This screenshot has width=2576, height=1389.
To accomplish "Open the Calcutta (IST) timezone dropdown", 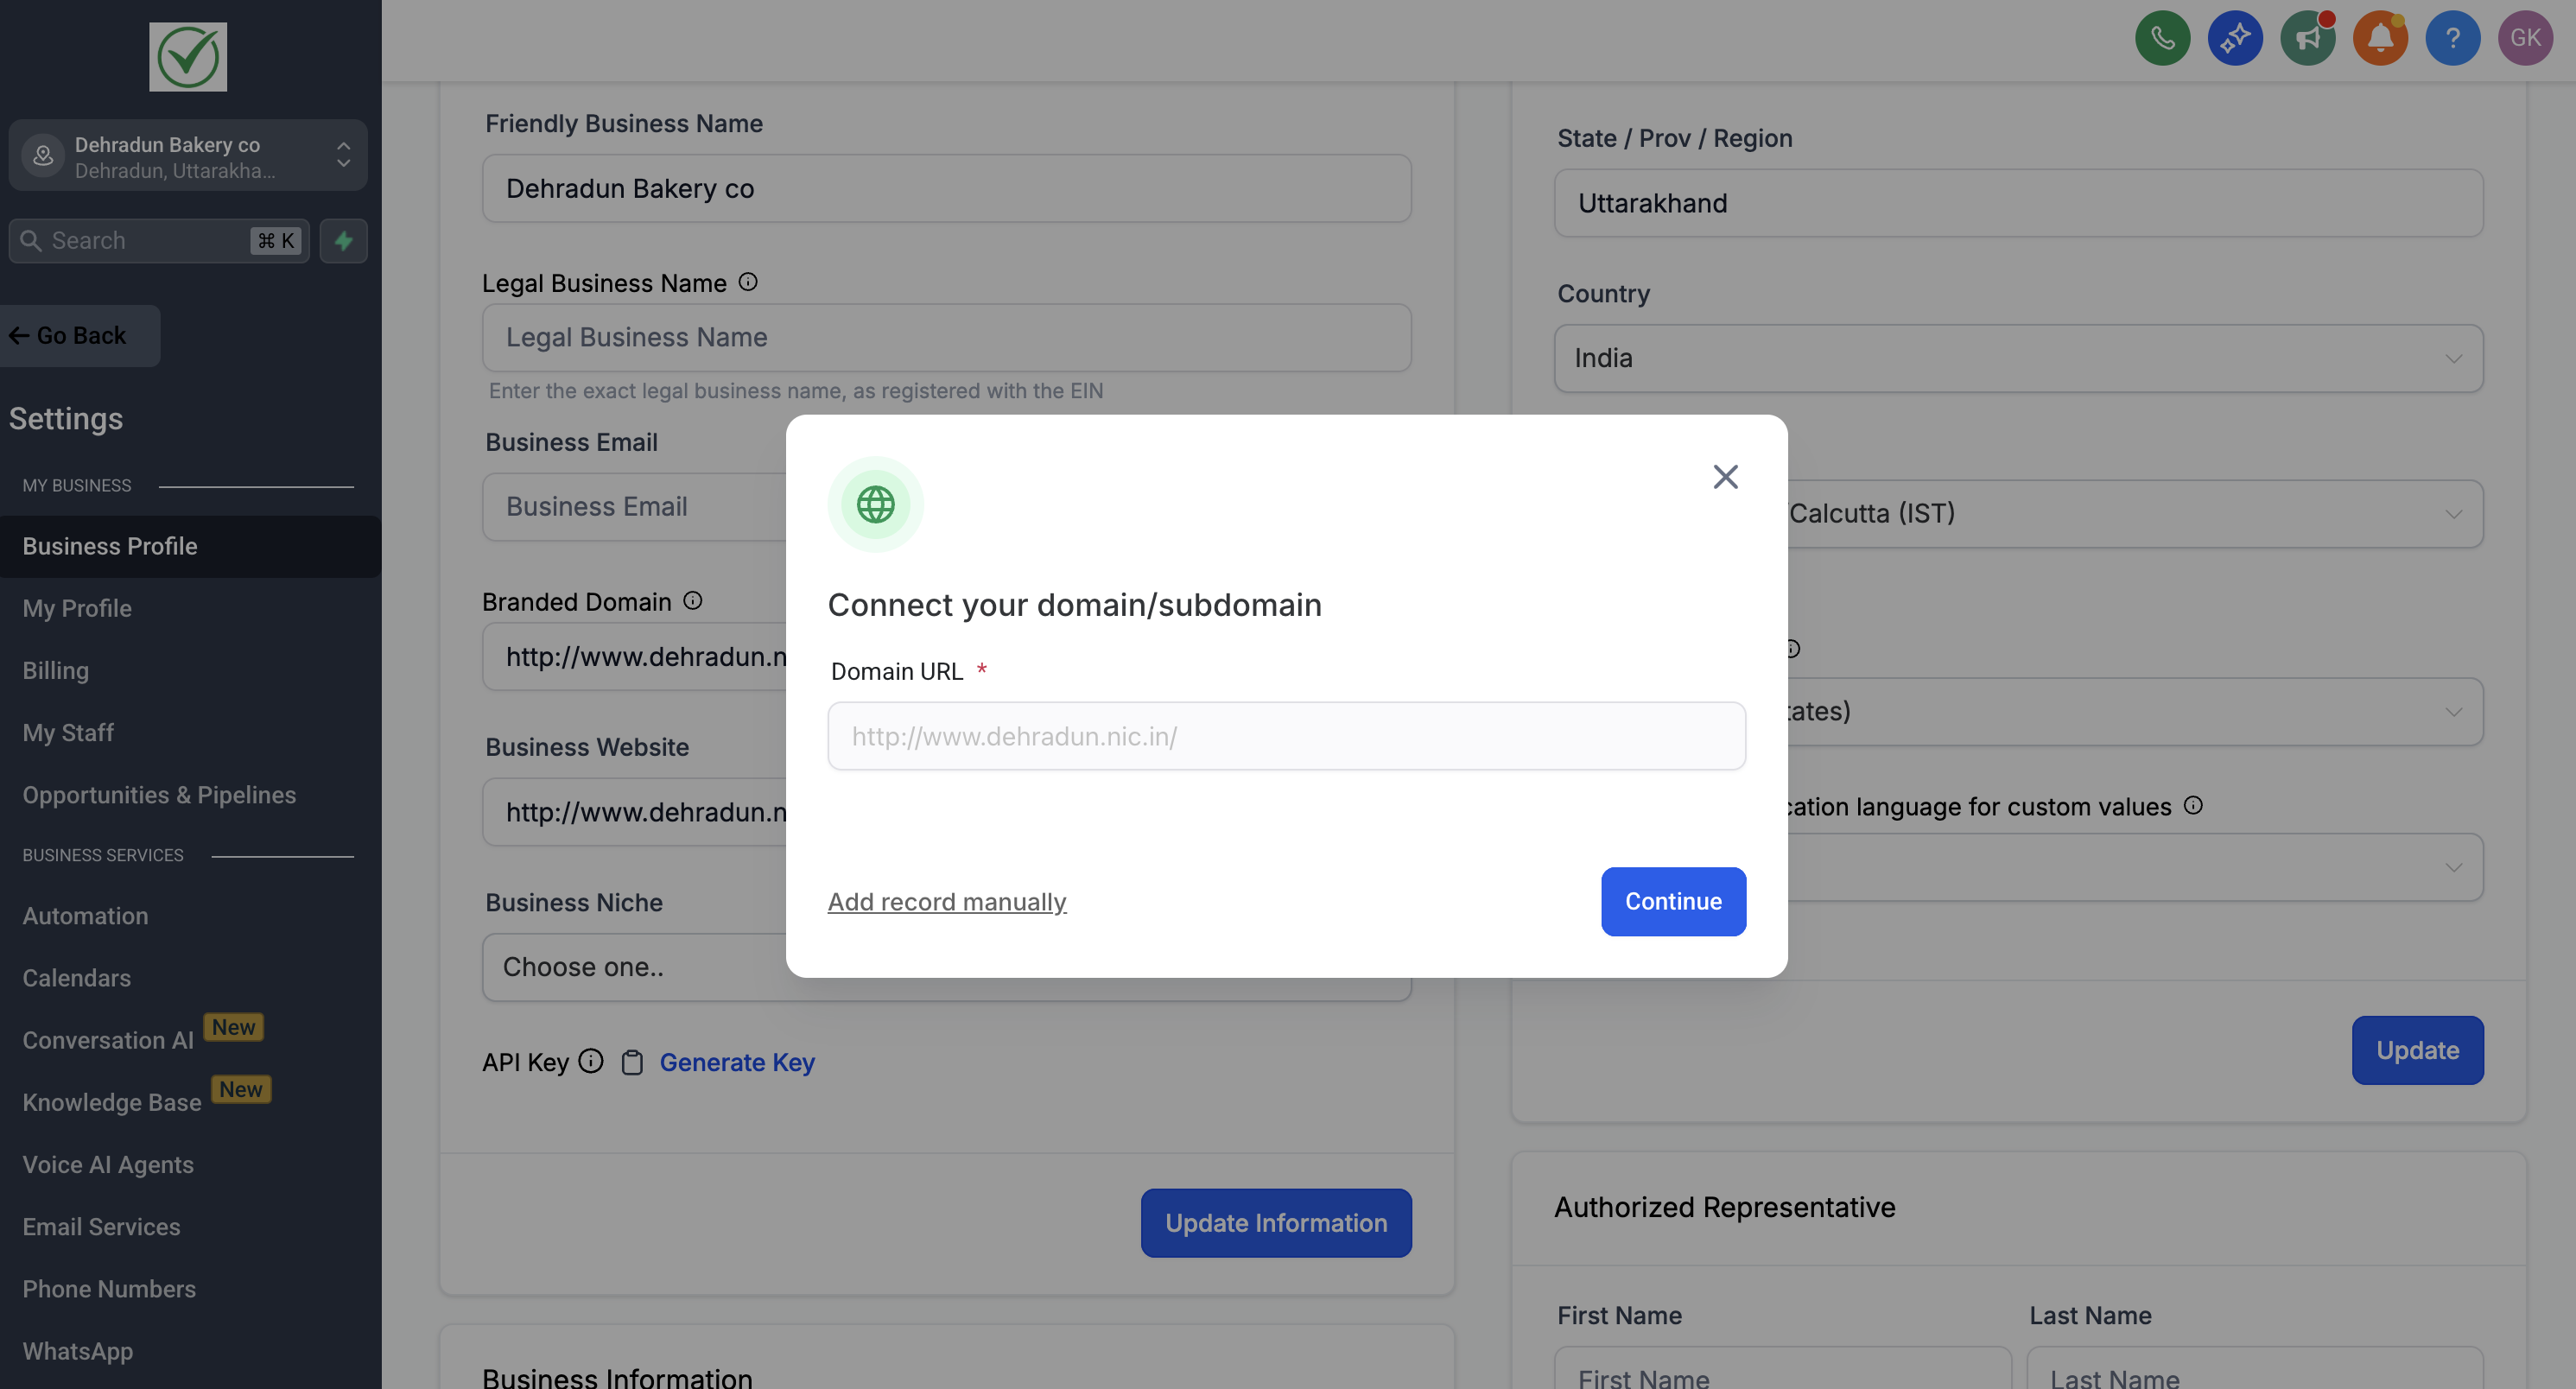I will point(2130,513).
